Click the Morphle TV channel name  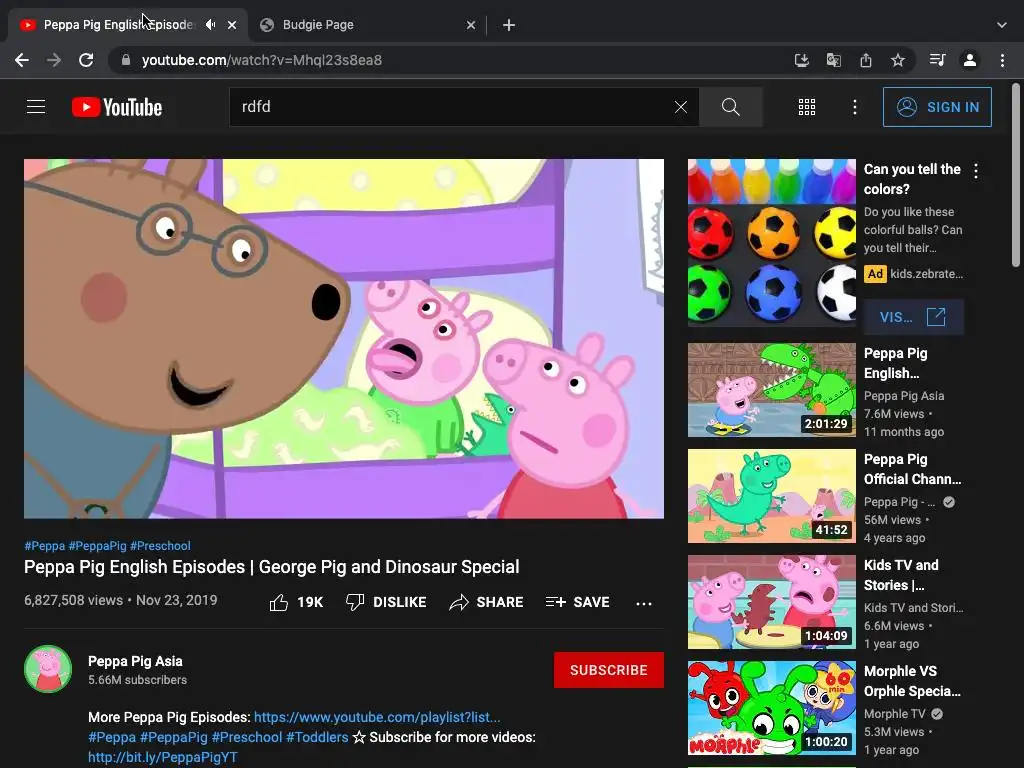pyautogui.click(x=894, y=714)
